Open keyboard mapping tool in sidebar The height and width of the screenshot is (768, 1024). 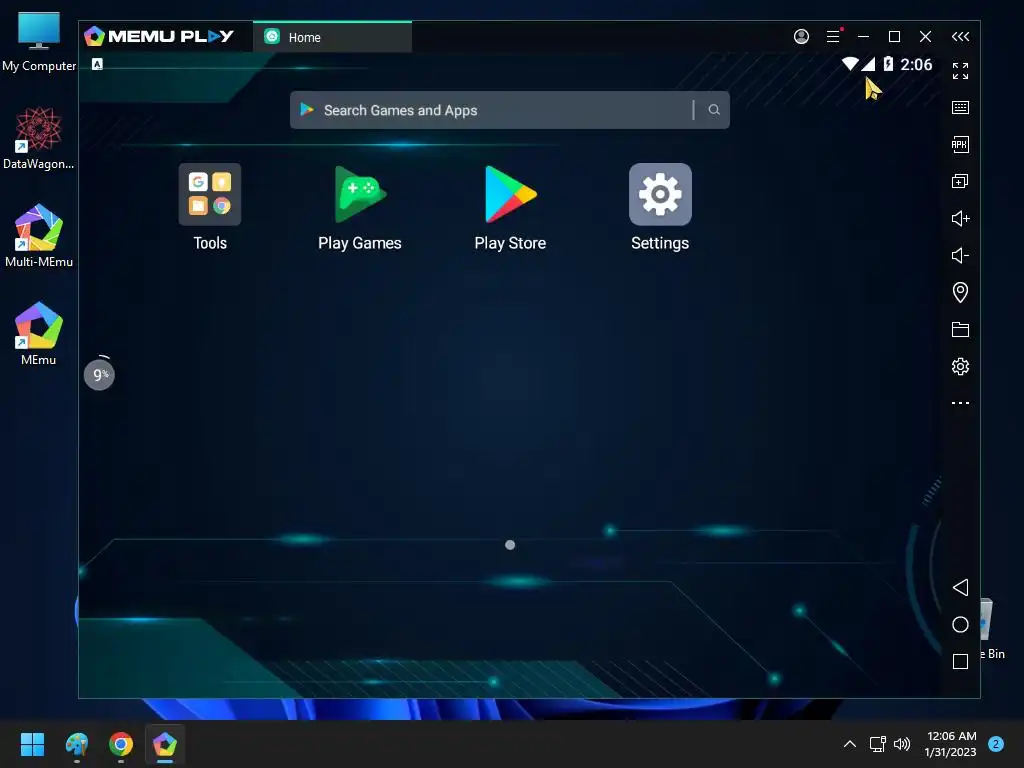pyautogui.click(x=960, y=108)
